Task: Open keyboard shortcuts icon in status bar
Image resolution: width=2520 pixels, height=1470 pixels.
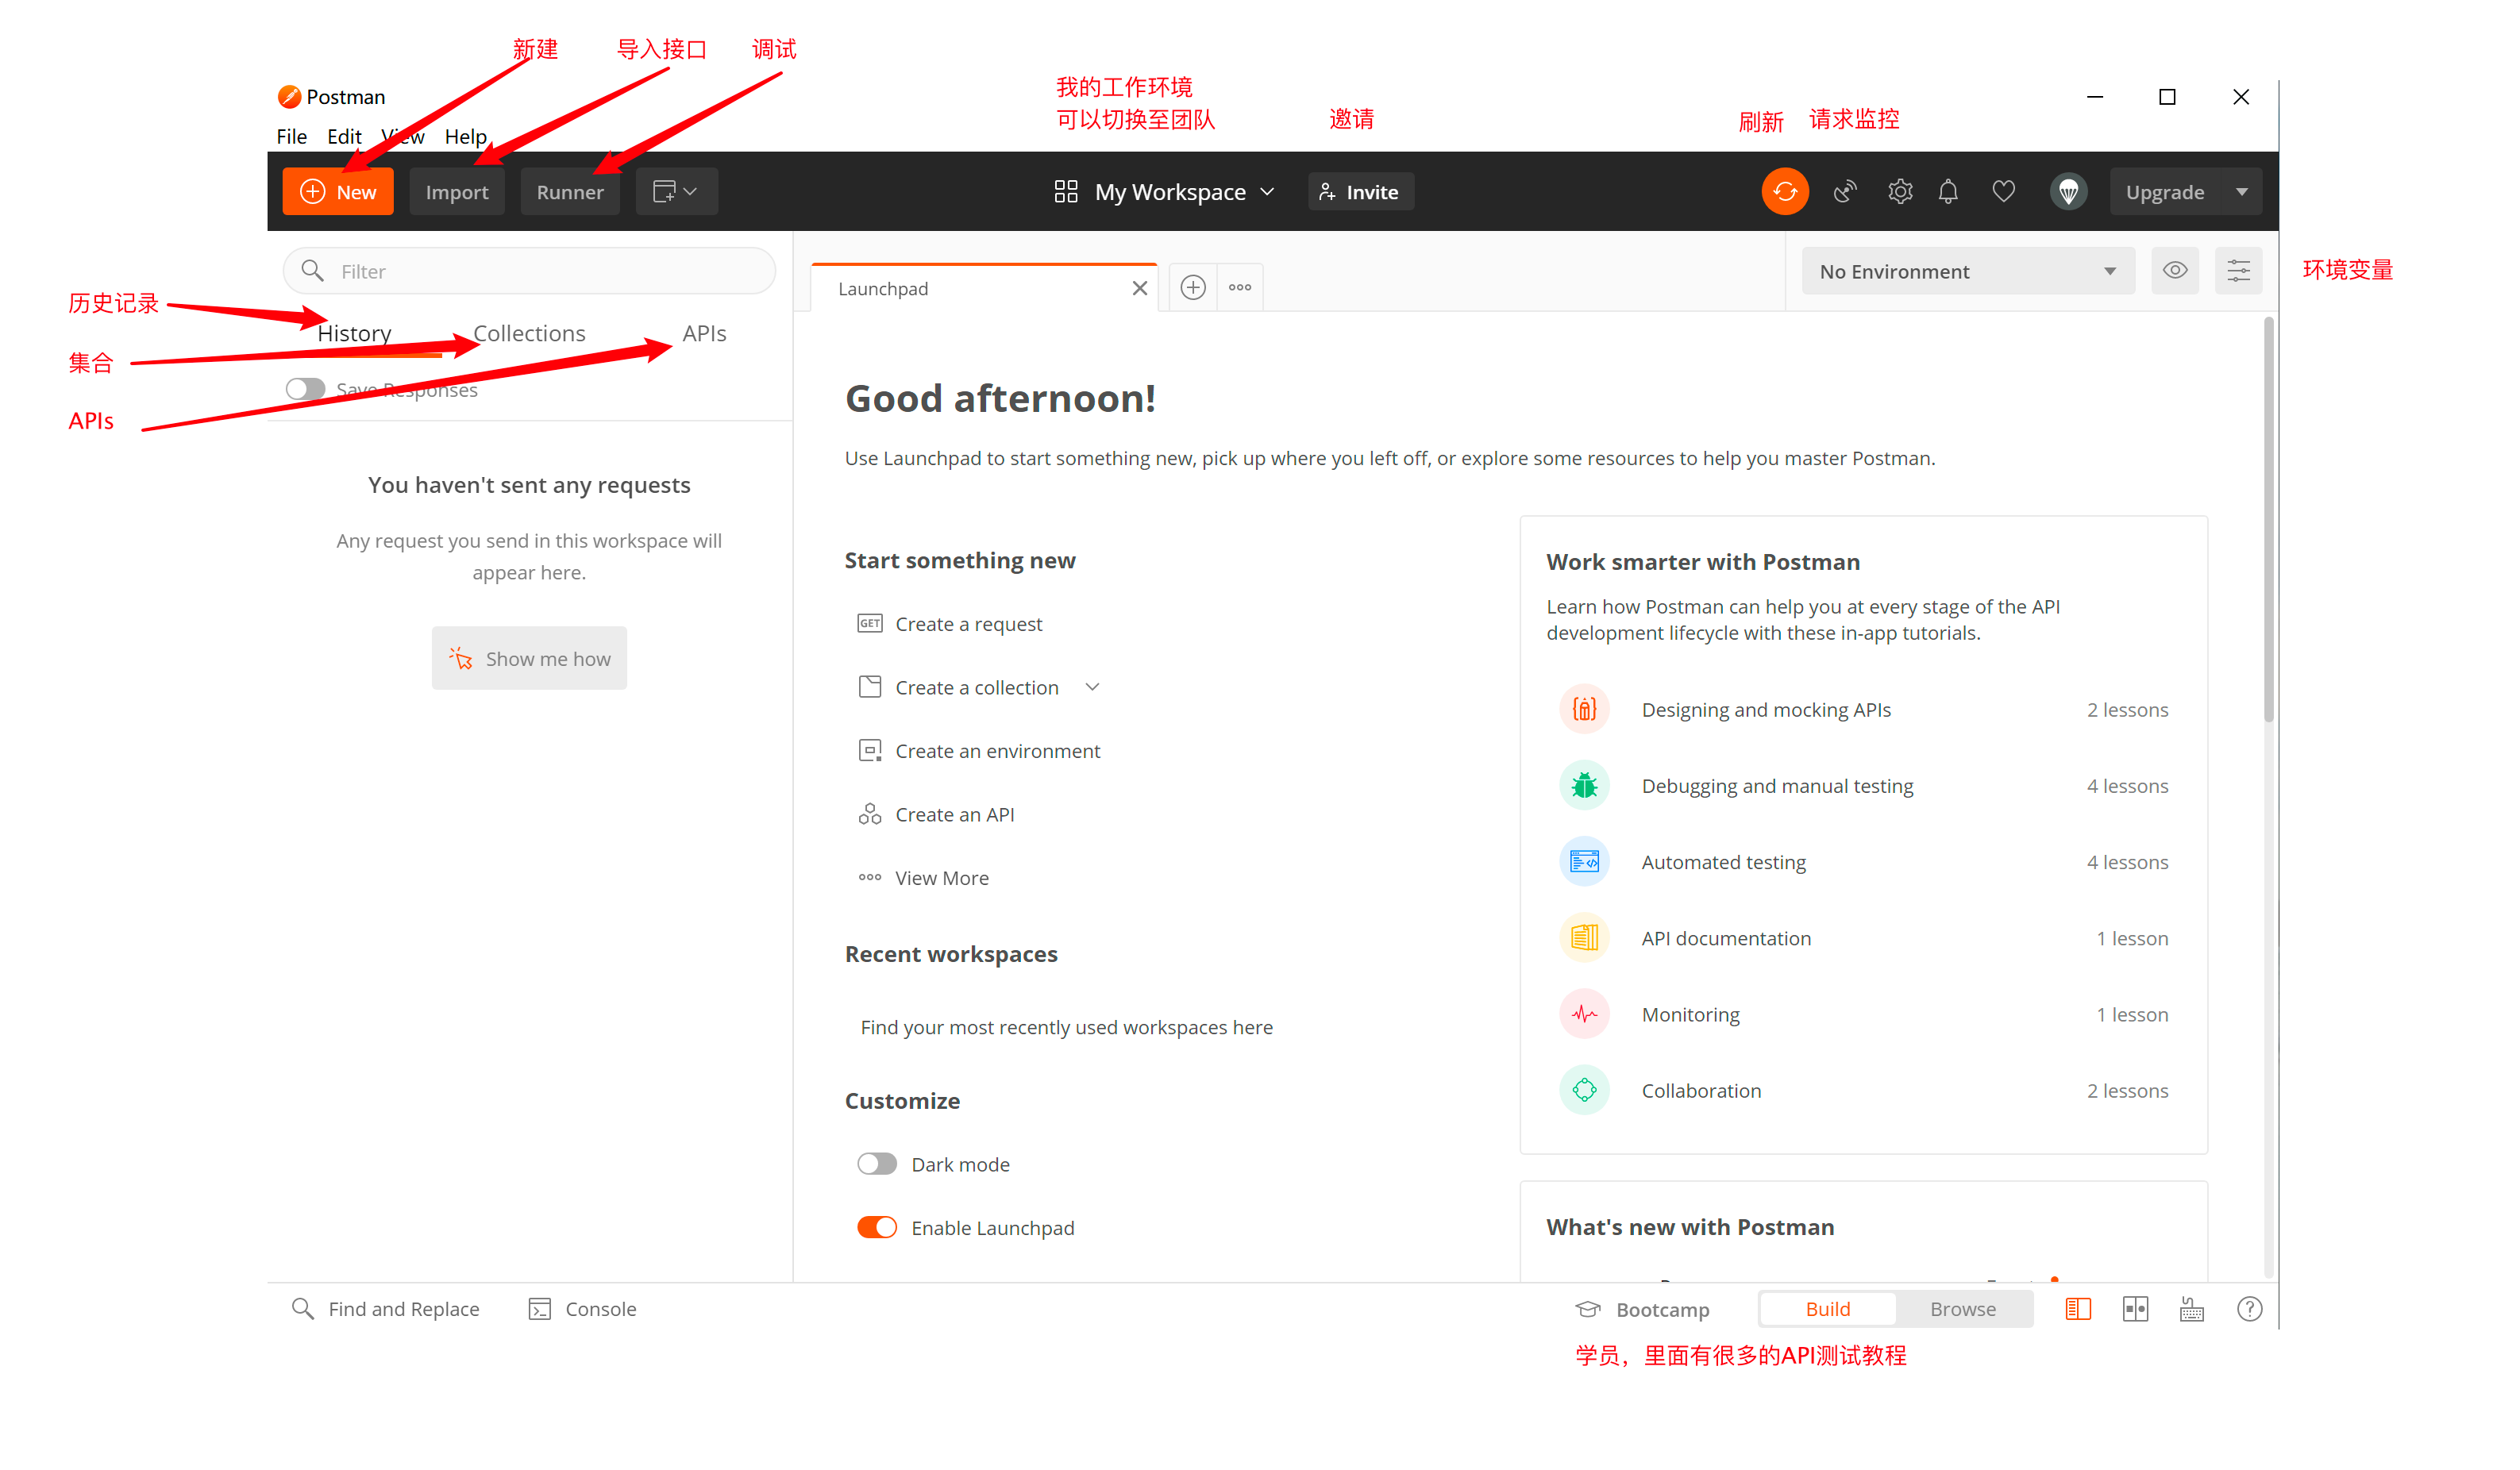Action: tap(2191, 1309)
